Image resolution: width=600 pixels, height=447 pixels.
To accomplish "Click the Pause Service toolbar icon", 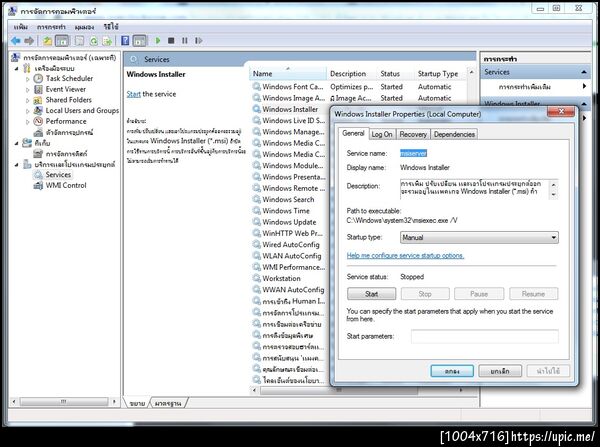I will 185,41.
